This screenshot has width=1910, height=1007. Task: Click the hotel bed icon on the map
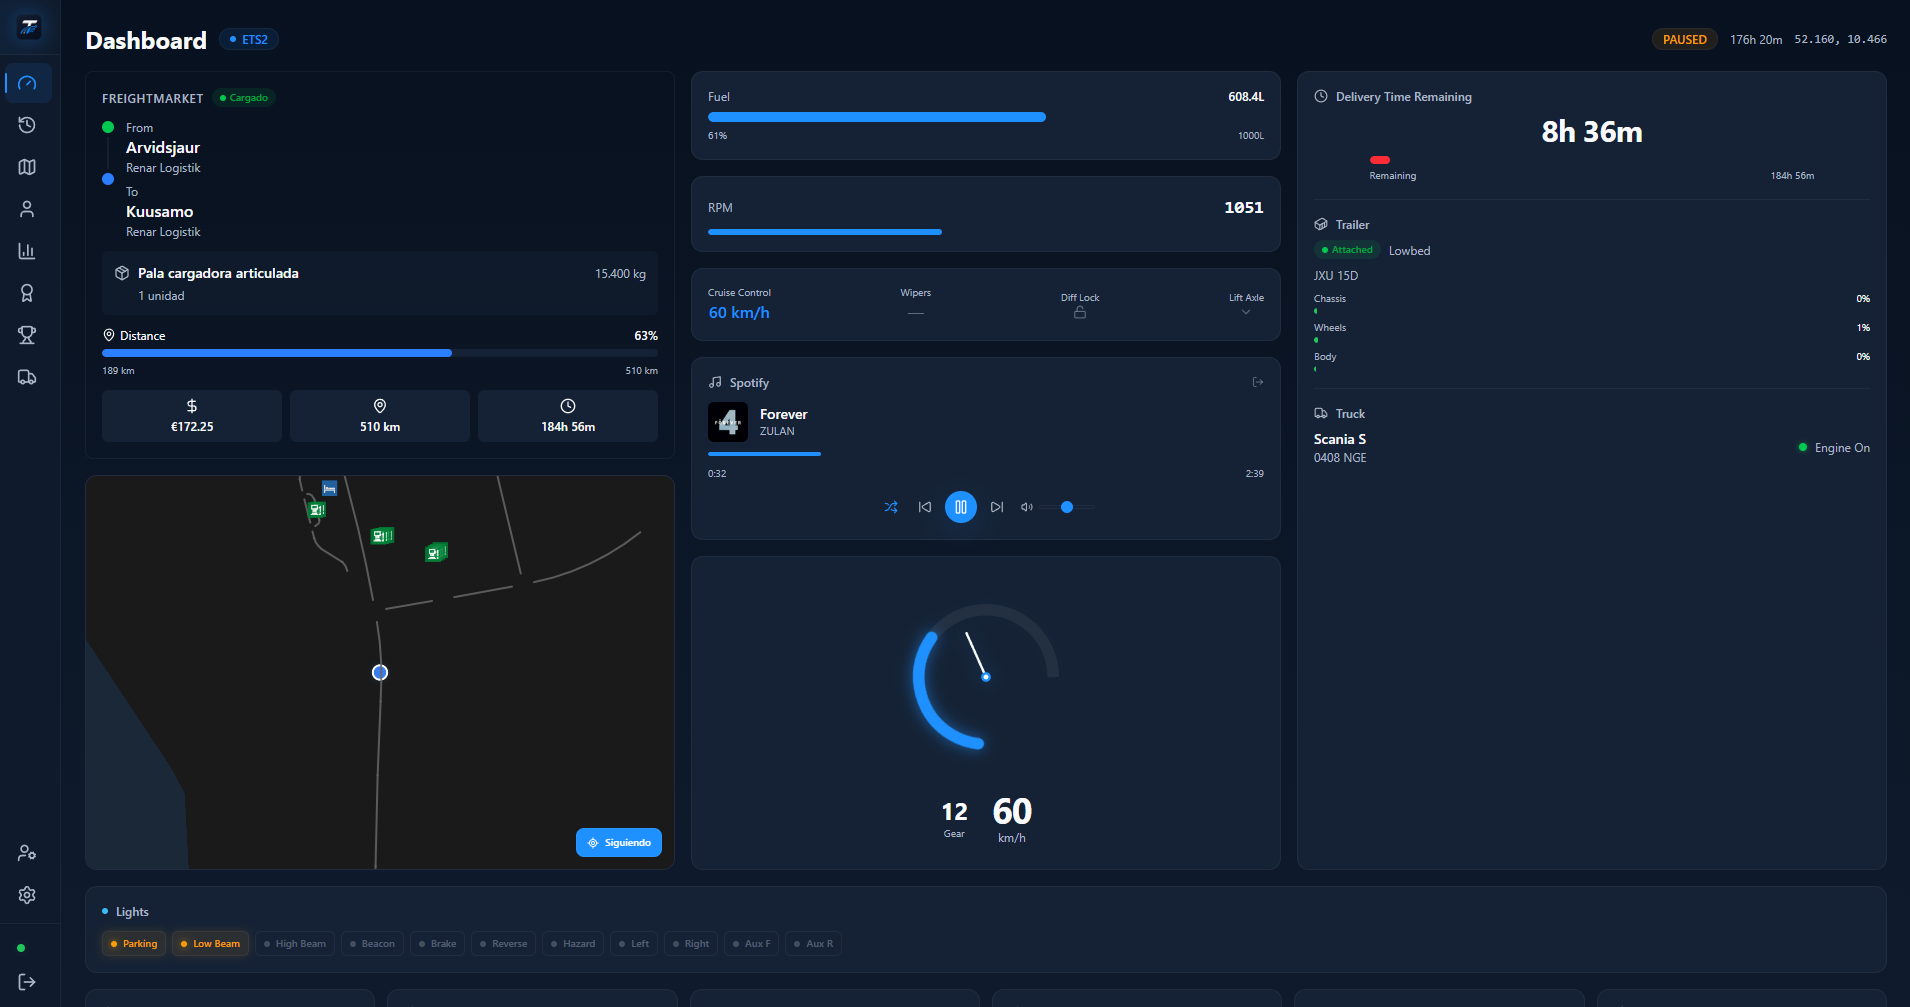pyautogui.click(x=329, y=489)
